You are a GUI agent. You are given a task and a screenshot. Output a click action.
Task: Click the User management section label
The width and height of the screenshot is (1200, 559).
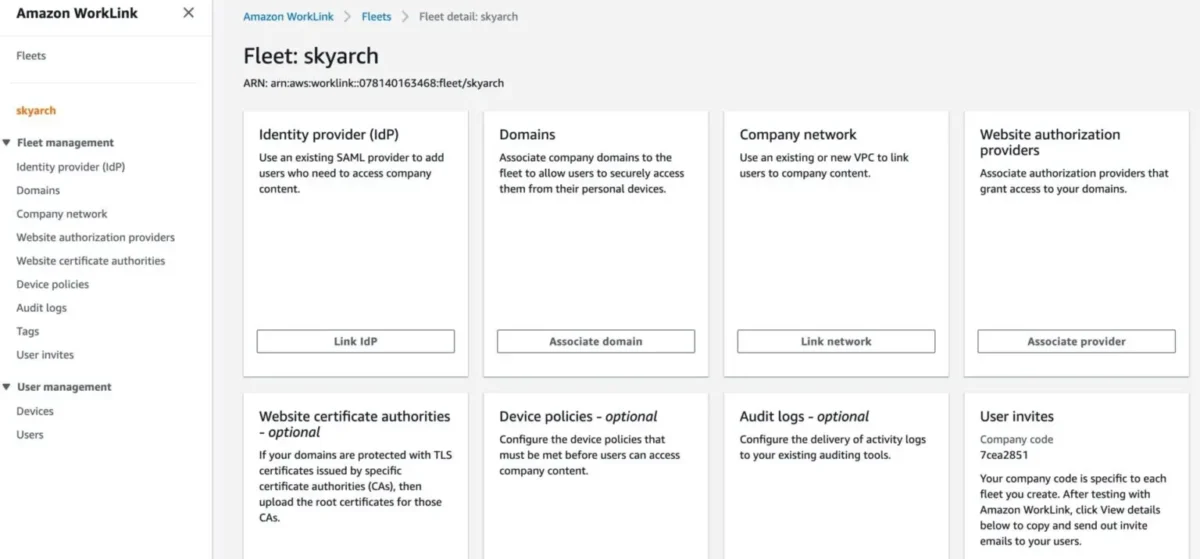click(x=64, y=387)
